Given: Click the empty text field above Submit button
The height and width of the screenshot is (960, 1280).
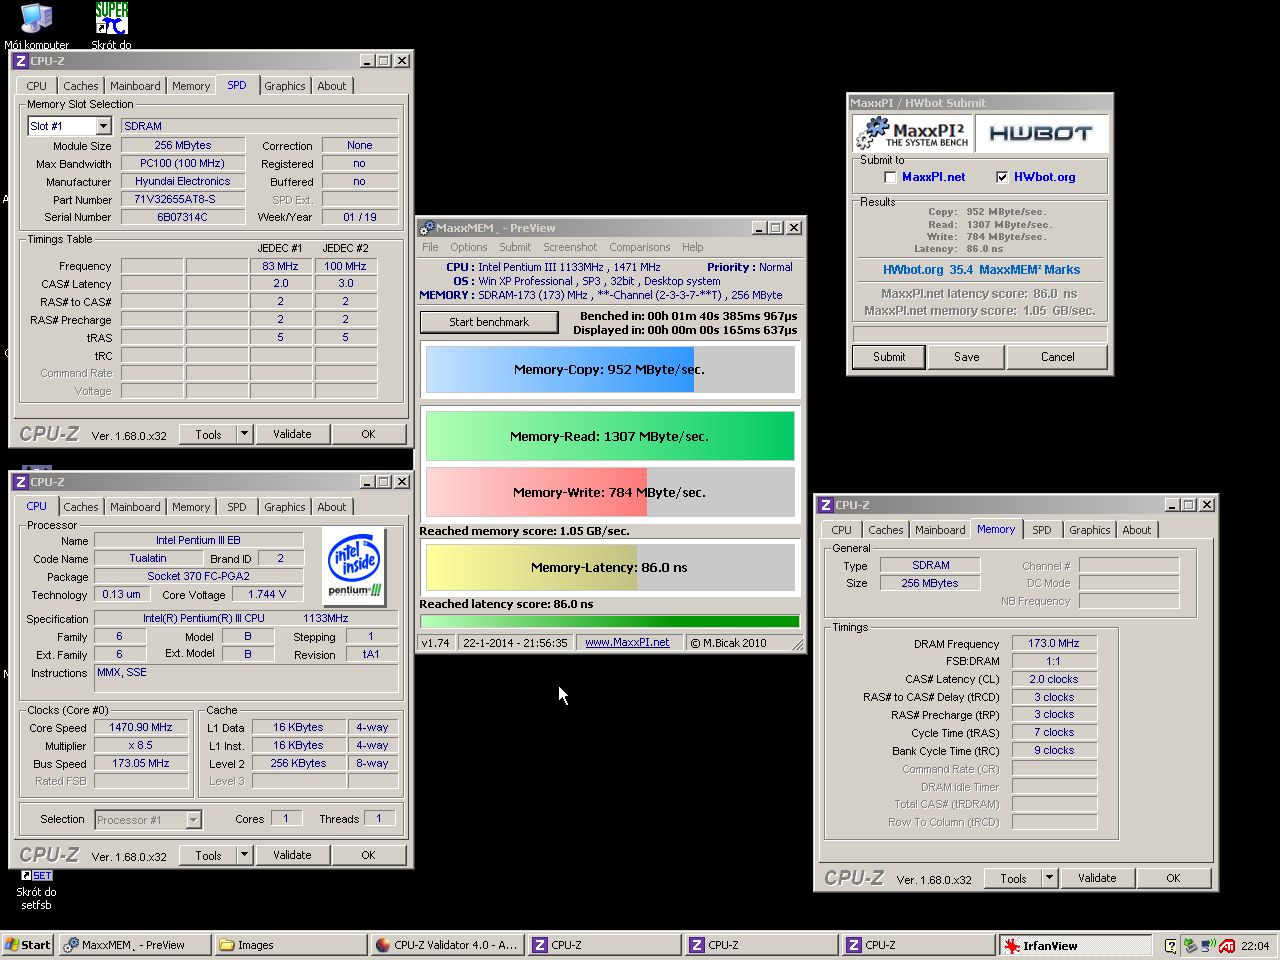Looking at the screenshot, I should tap(980, 333).
